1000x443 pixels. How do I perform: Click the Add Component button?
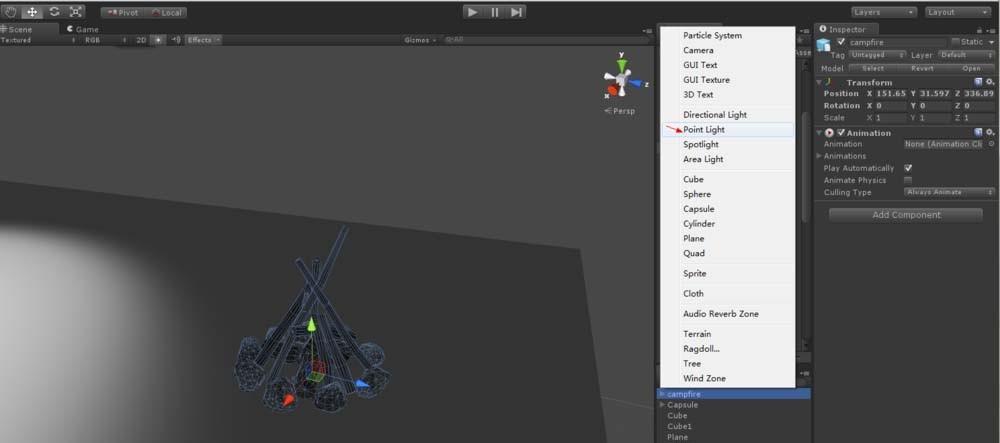(x=906, y=215)
